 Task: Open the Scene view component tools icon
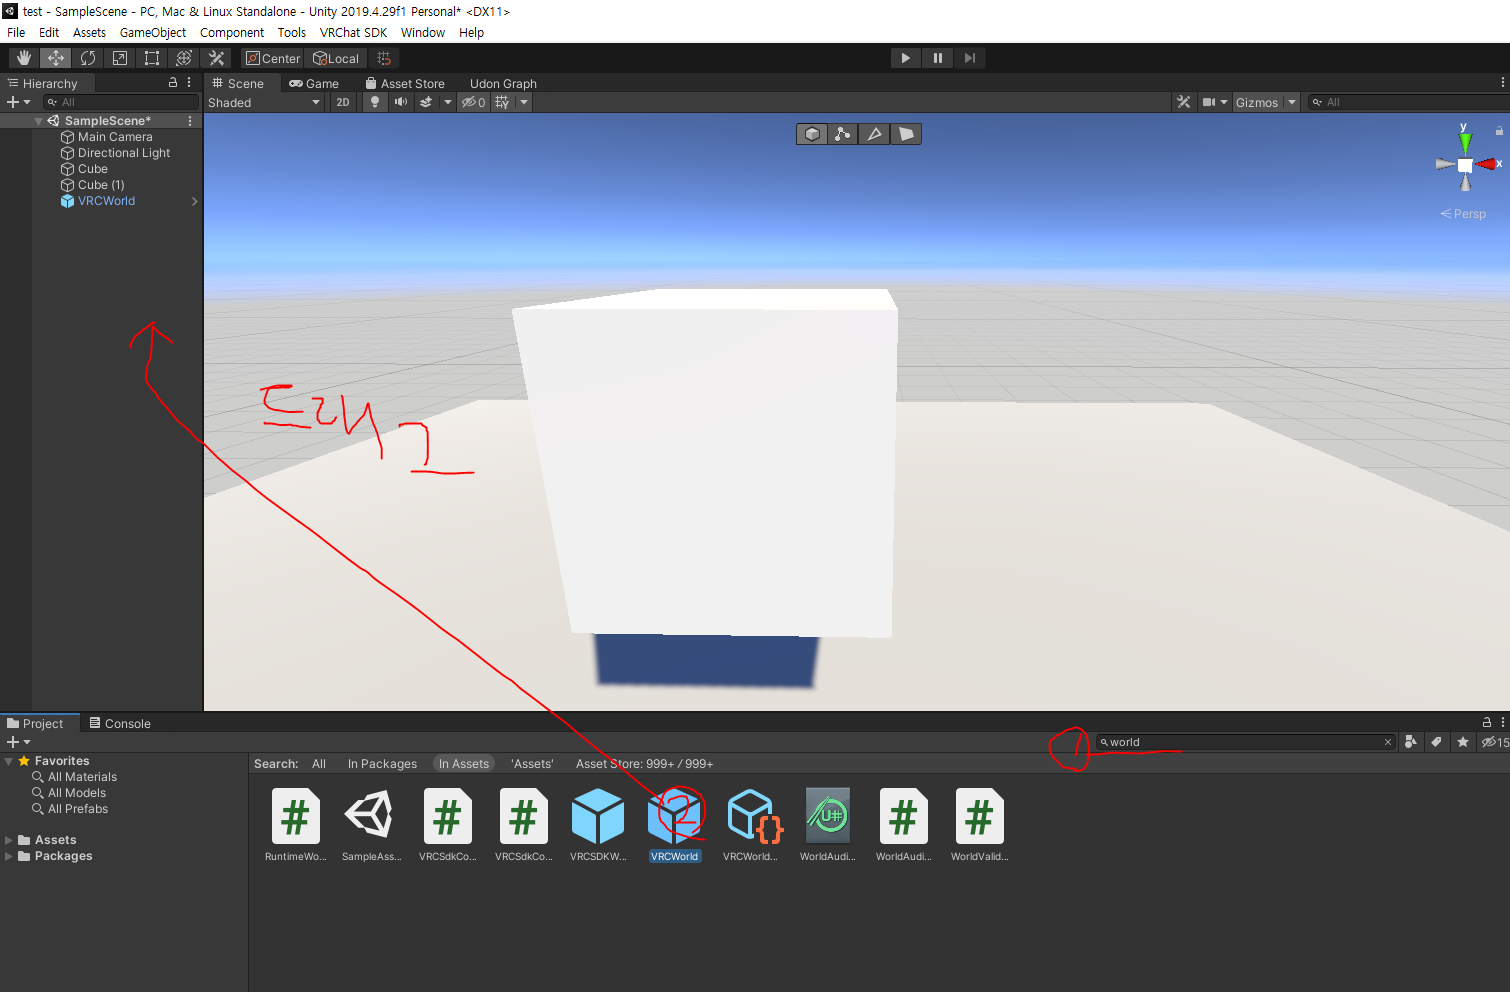tap(1184, 102)
